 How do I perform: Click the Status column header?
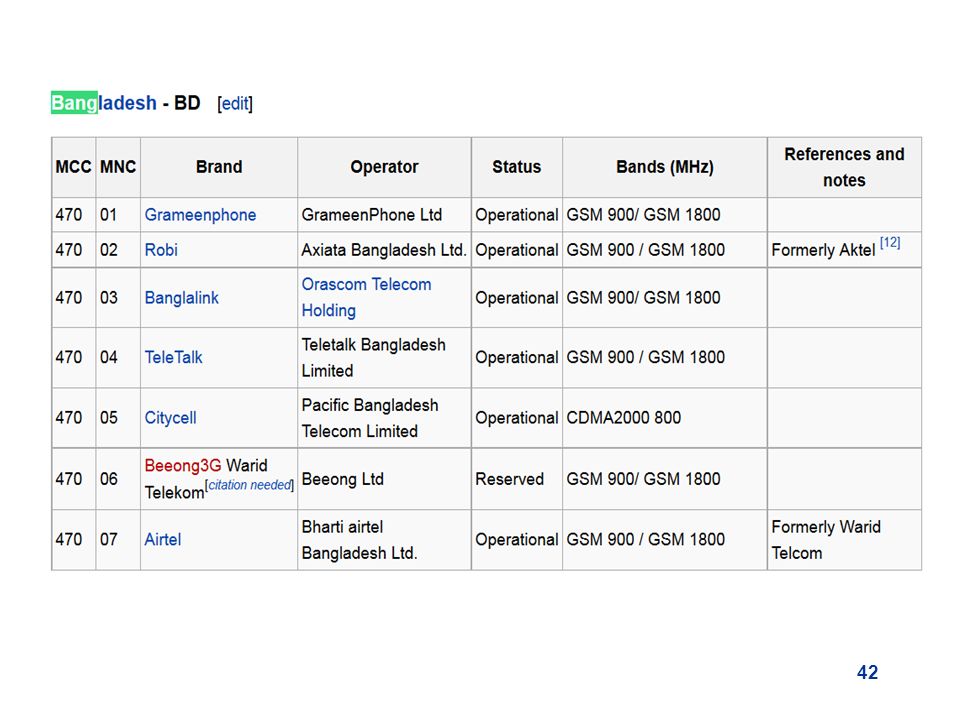coord(517,167)
